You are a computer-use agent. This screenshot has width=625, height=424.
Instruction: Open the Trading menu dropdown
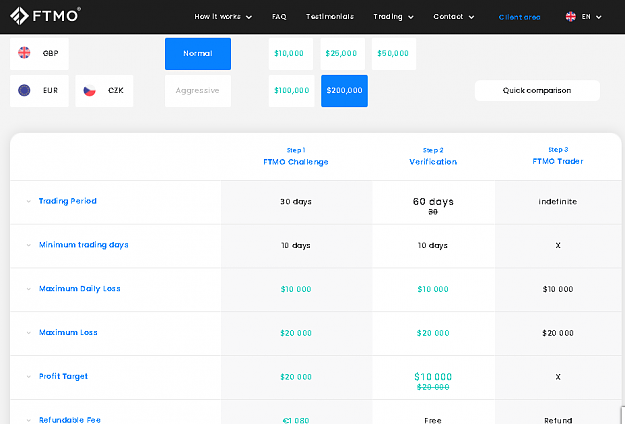(x=393, y=17)
